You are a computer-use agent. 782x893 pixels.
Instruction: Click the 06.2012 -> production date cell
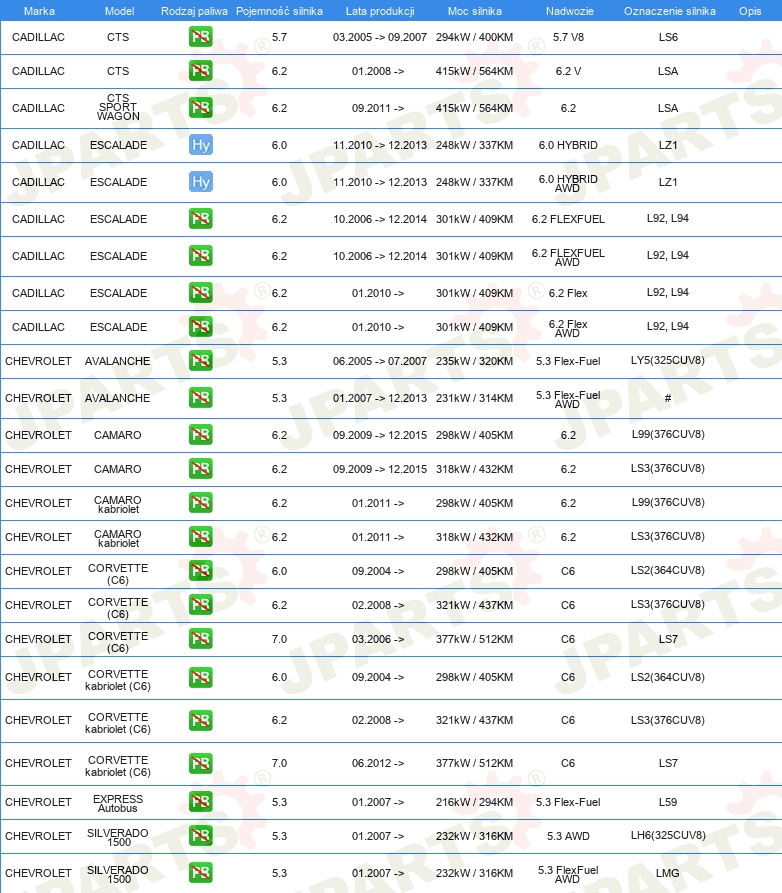378,763
